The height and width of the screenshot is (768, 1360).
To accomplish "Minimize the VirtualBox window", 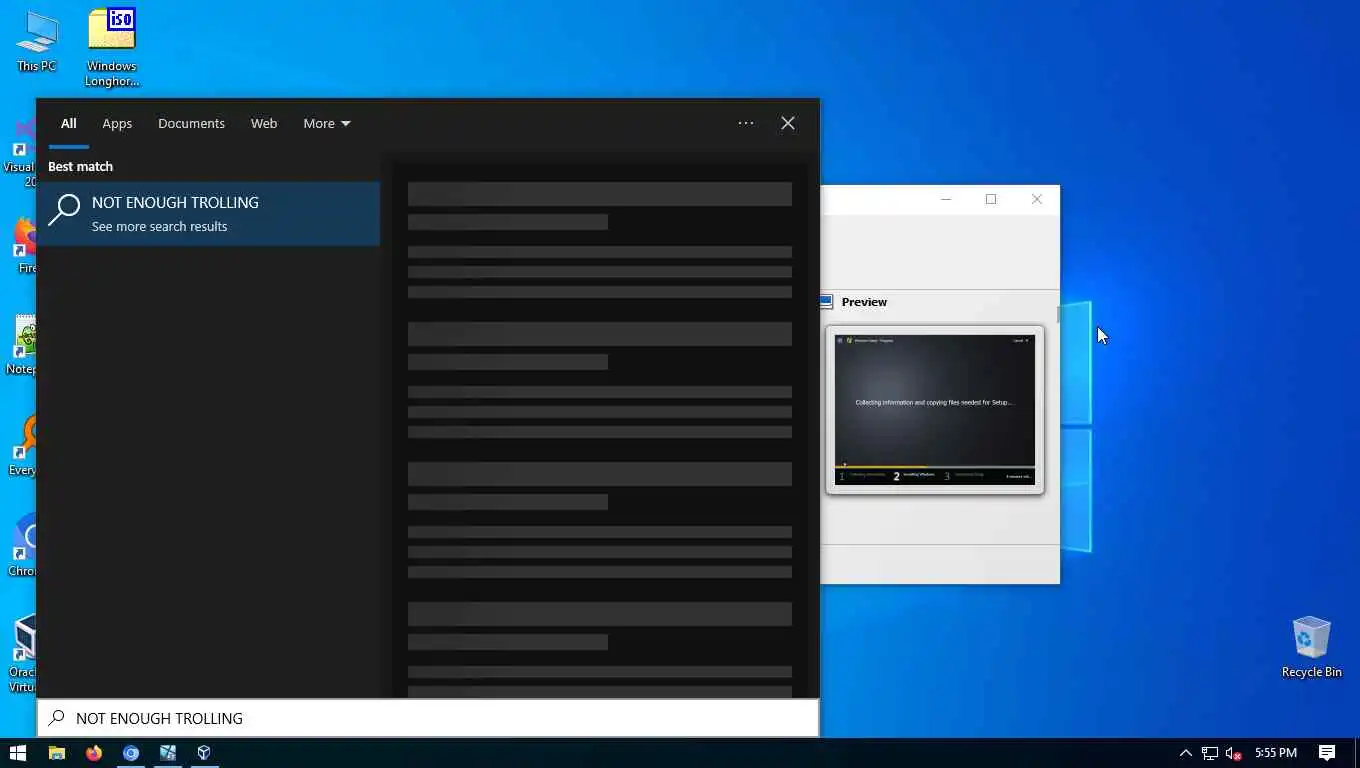I will click(946, 199).
